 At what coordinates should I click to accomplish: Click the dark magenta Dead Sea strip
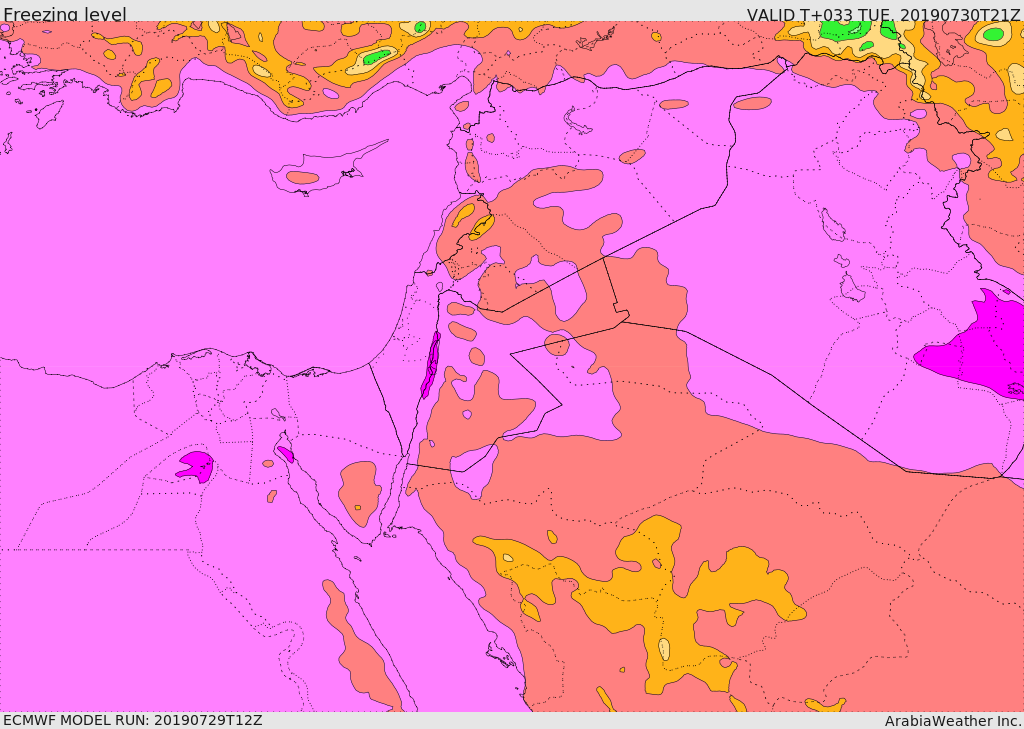point(430,364)
